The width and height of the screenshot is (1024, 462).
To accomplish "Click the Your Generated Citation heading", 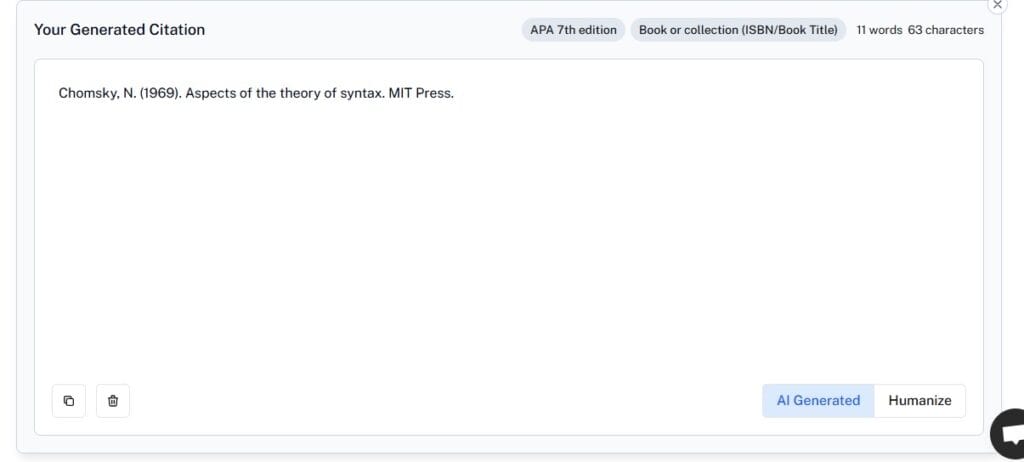I will [119, 30].
